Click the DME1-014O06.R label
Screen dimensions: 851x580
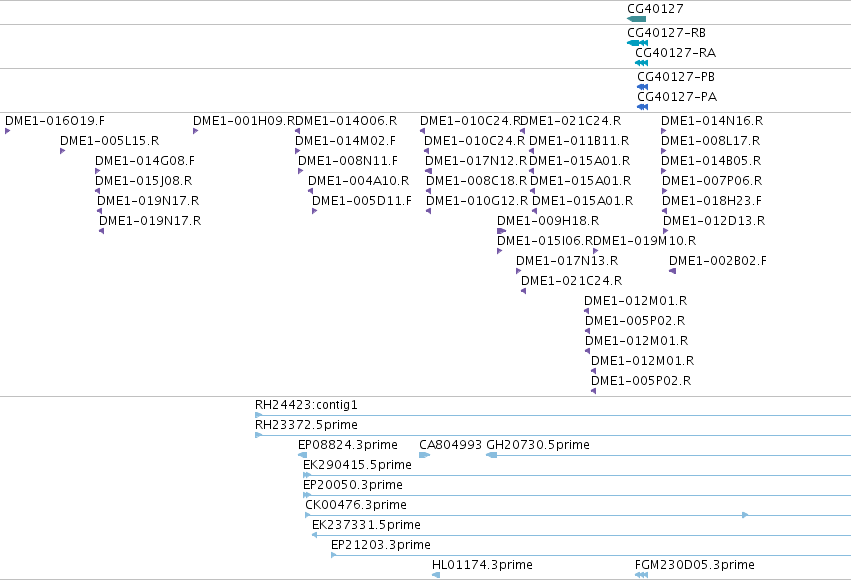click(x=346, y=120)
